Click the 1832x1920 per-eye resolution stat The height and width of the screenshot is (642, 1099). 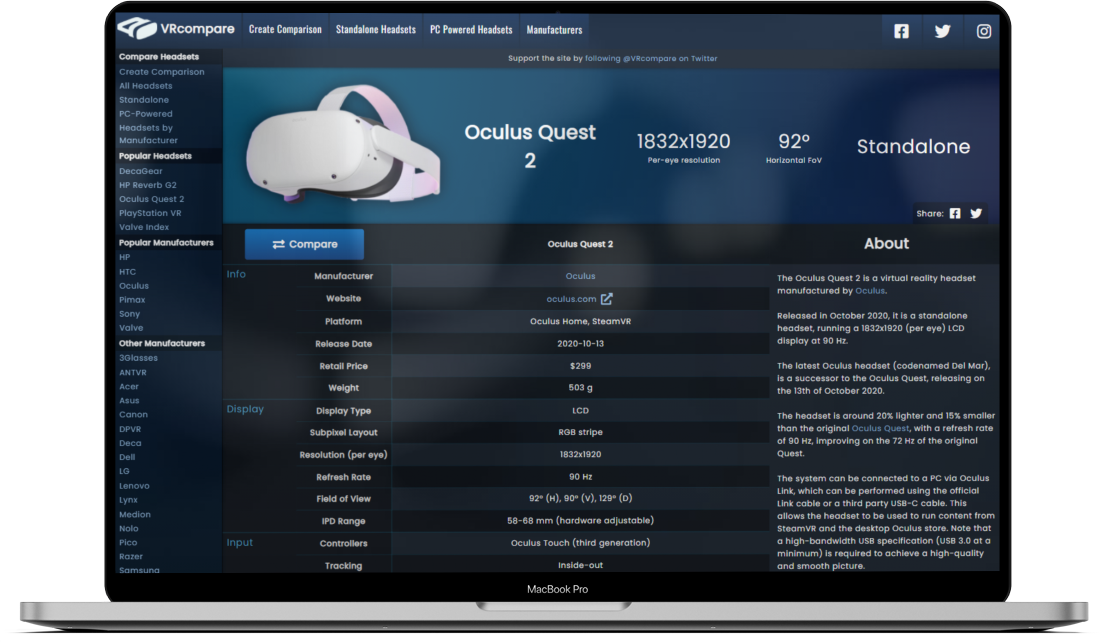683,148
